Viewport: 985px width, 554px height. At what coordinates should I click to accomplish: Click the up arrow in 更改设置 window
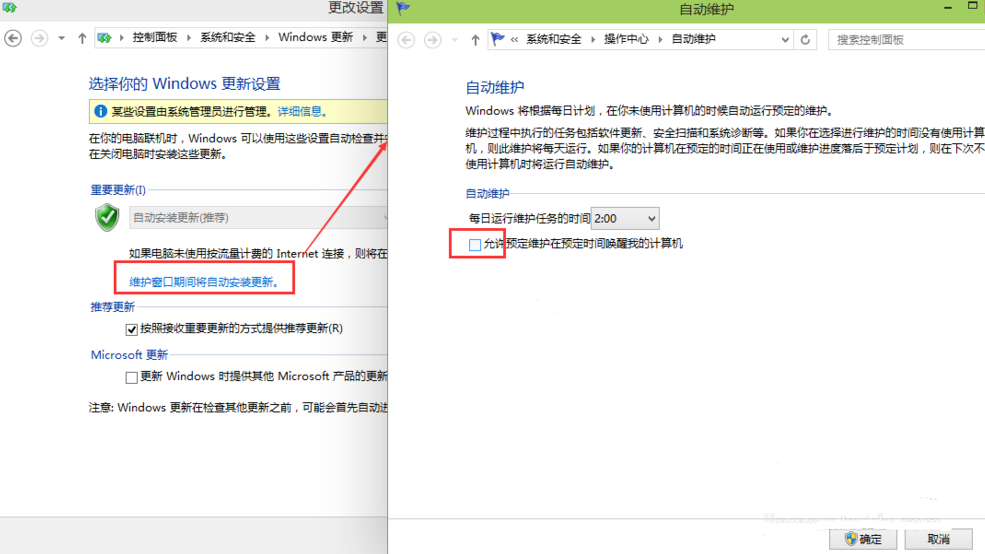tap(82, 38)
